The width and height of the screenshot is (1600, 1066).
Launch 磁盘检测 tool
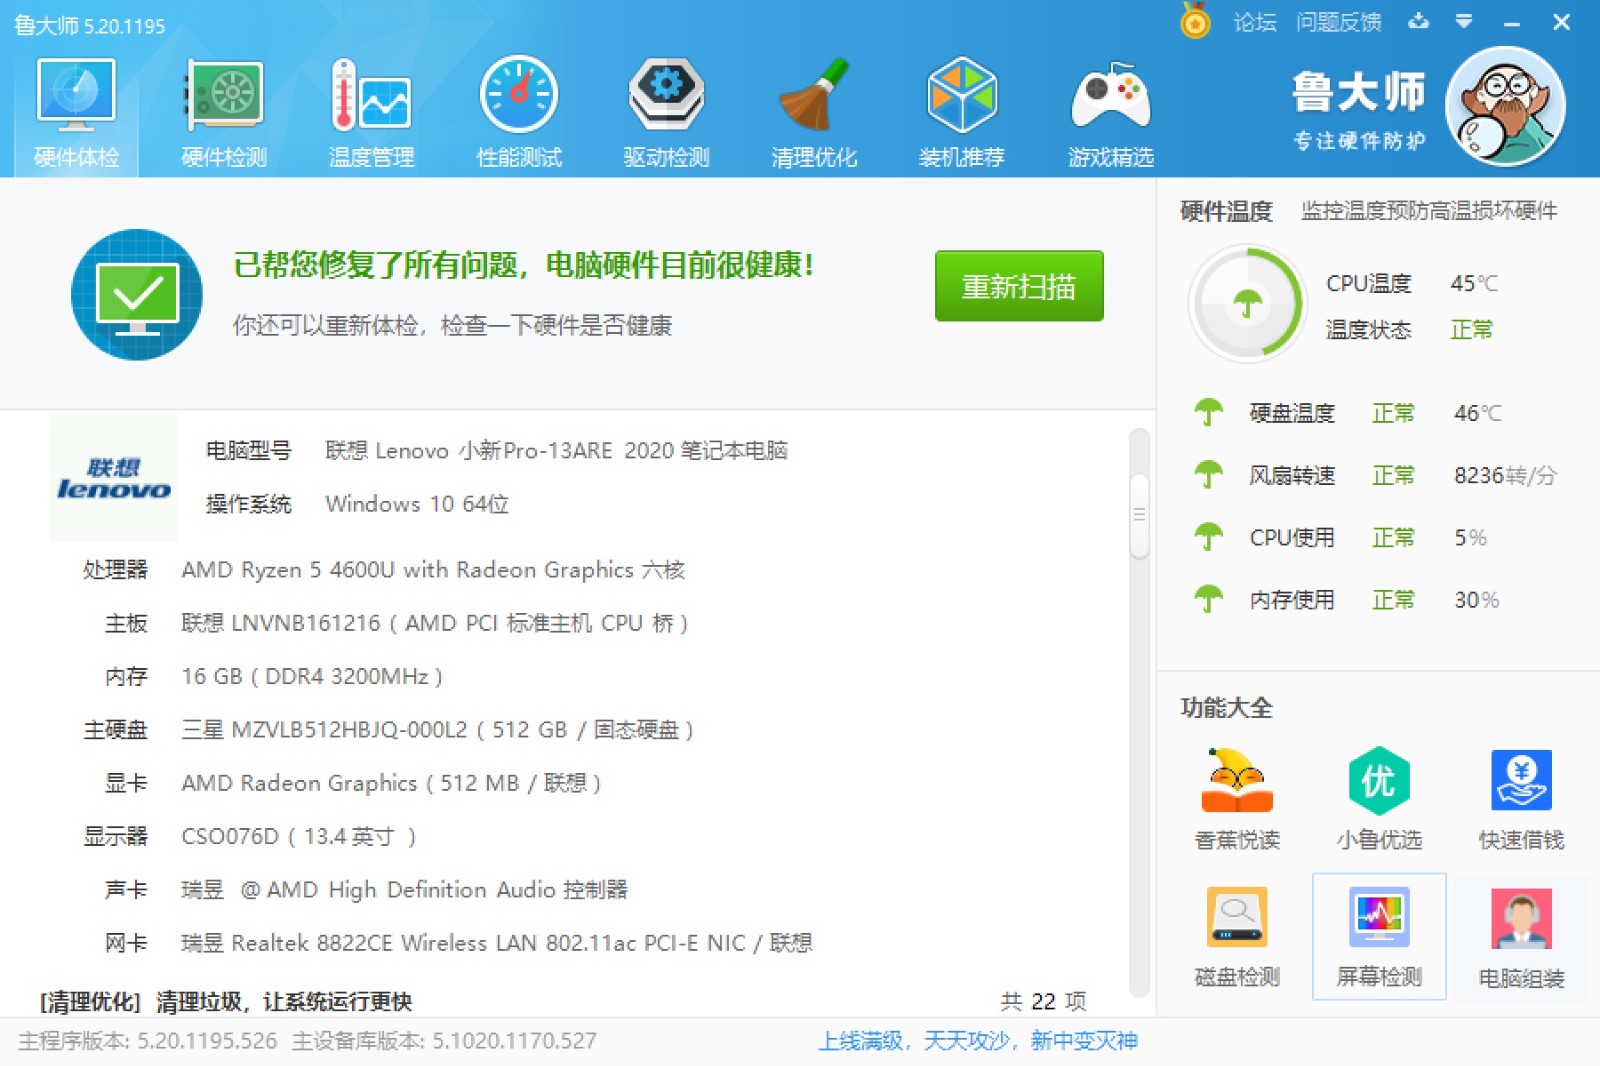[1237, 937]
